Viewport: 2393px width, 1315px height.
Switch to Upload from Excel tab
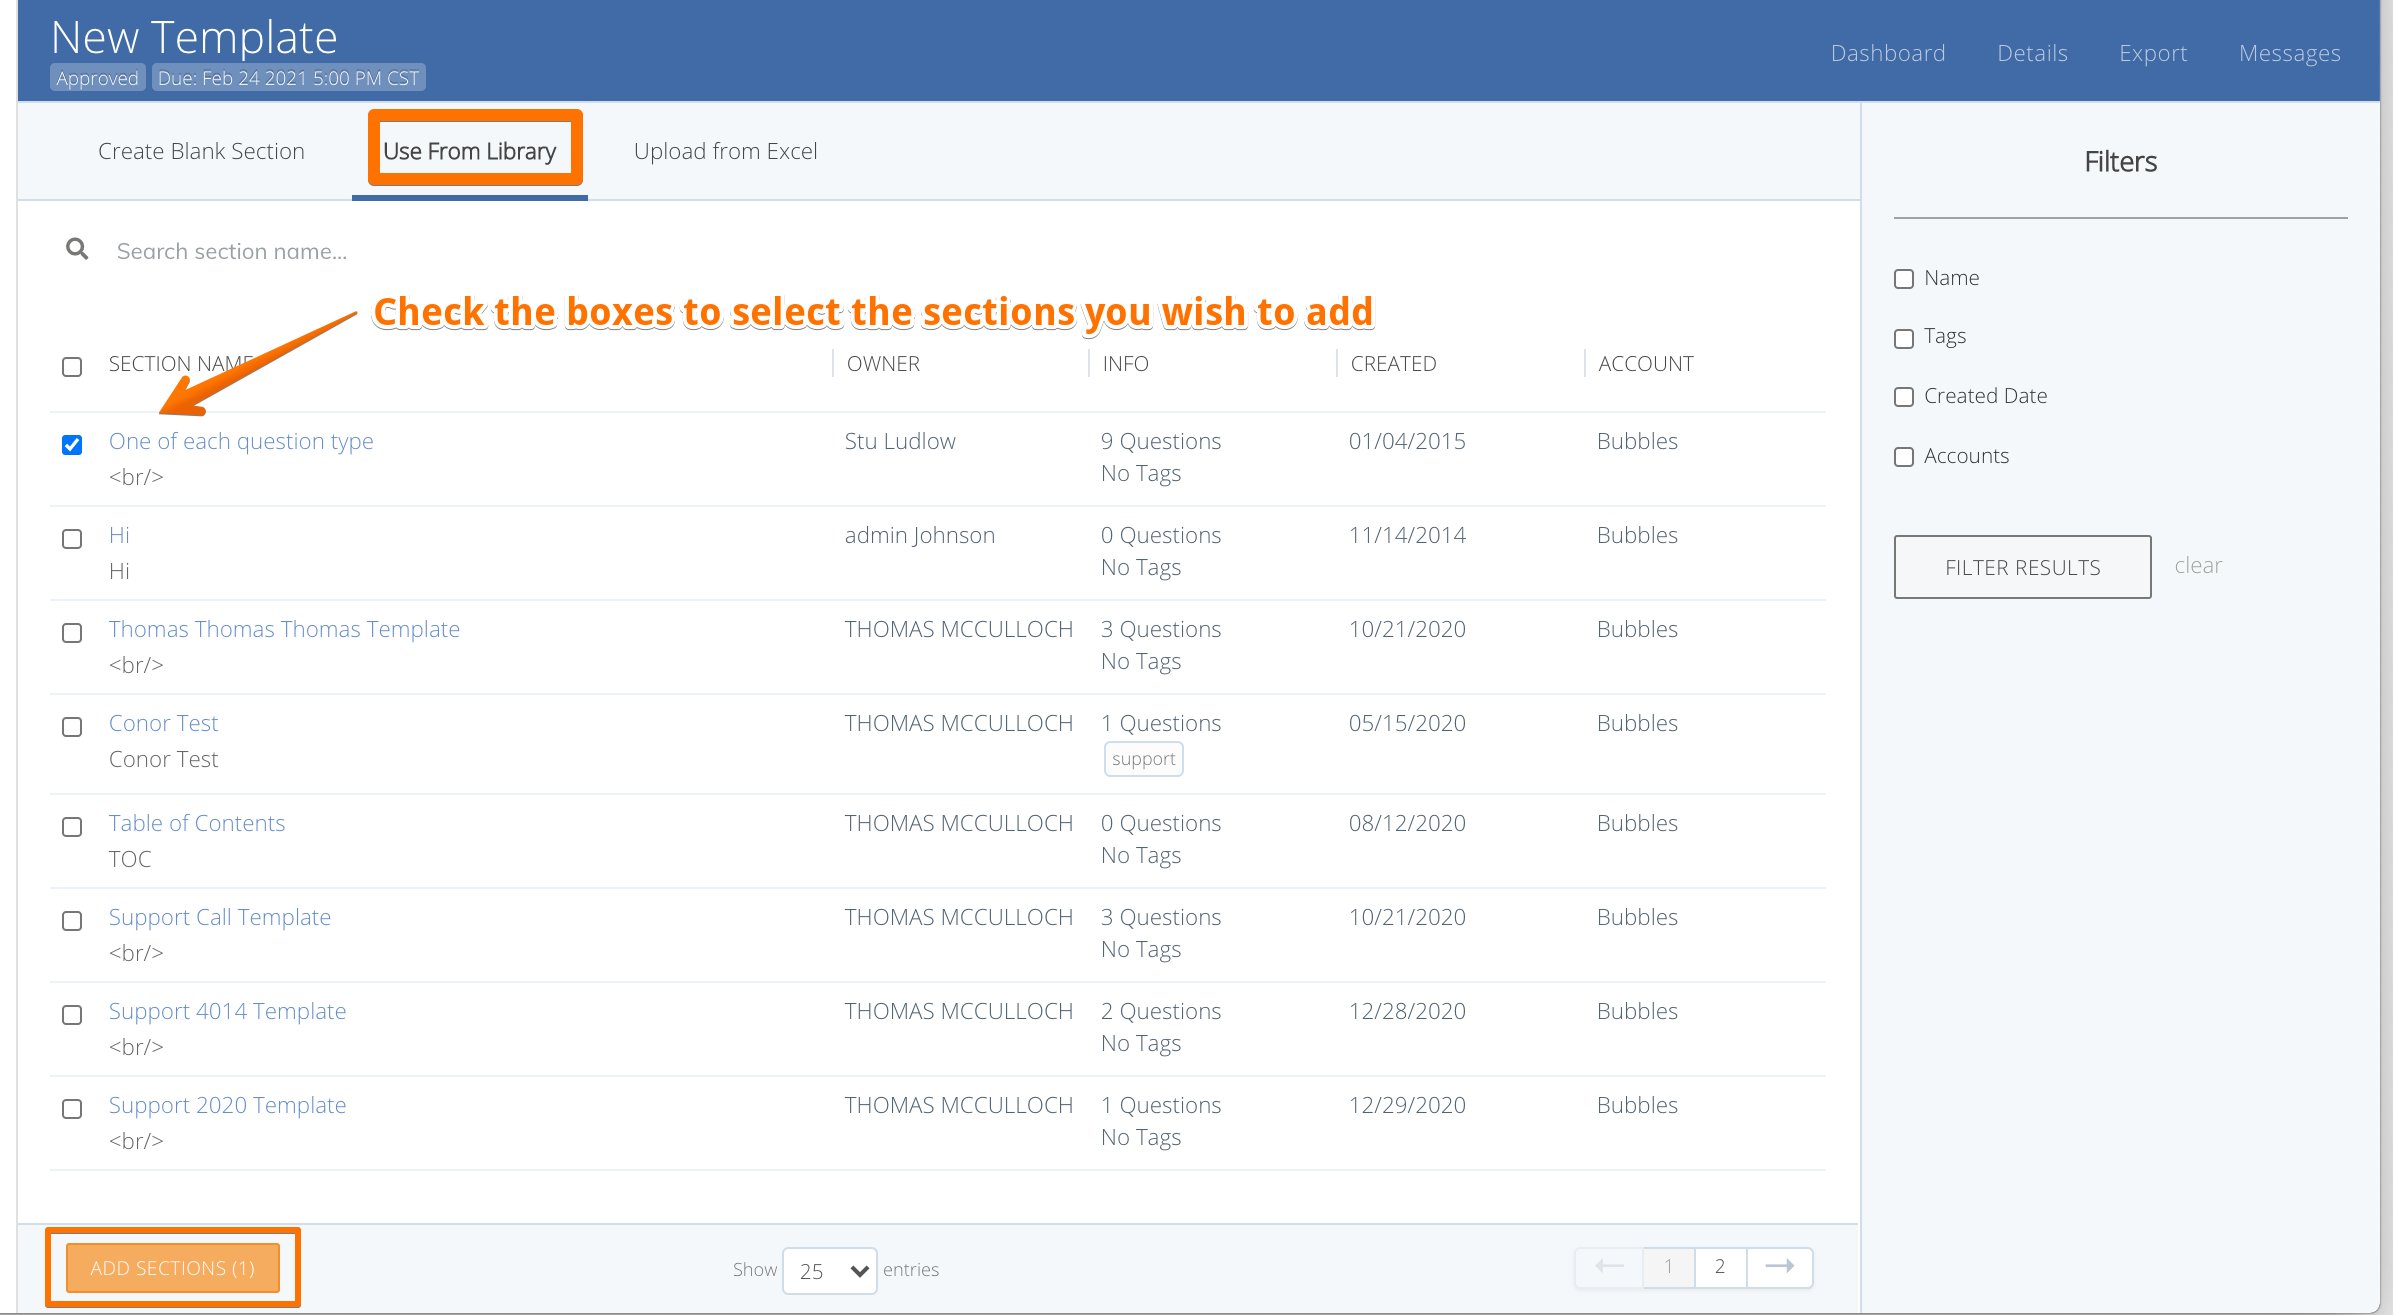pos(725,151)
